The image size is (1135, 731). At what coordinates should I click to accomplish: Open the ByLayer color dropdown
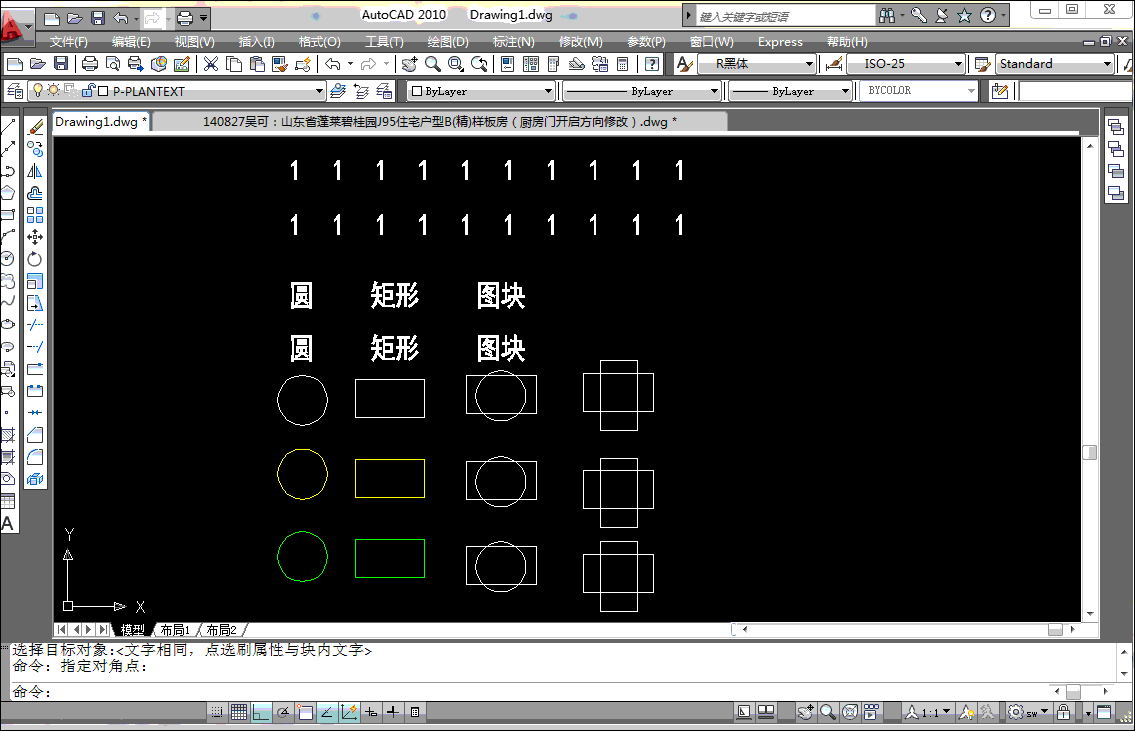click(x=548, y=91)
